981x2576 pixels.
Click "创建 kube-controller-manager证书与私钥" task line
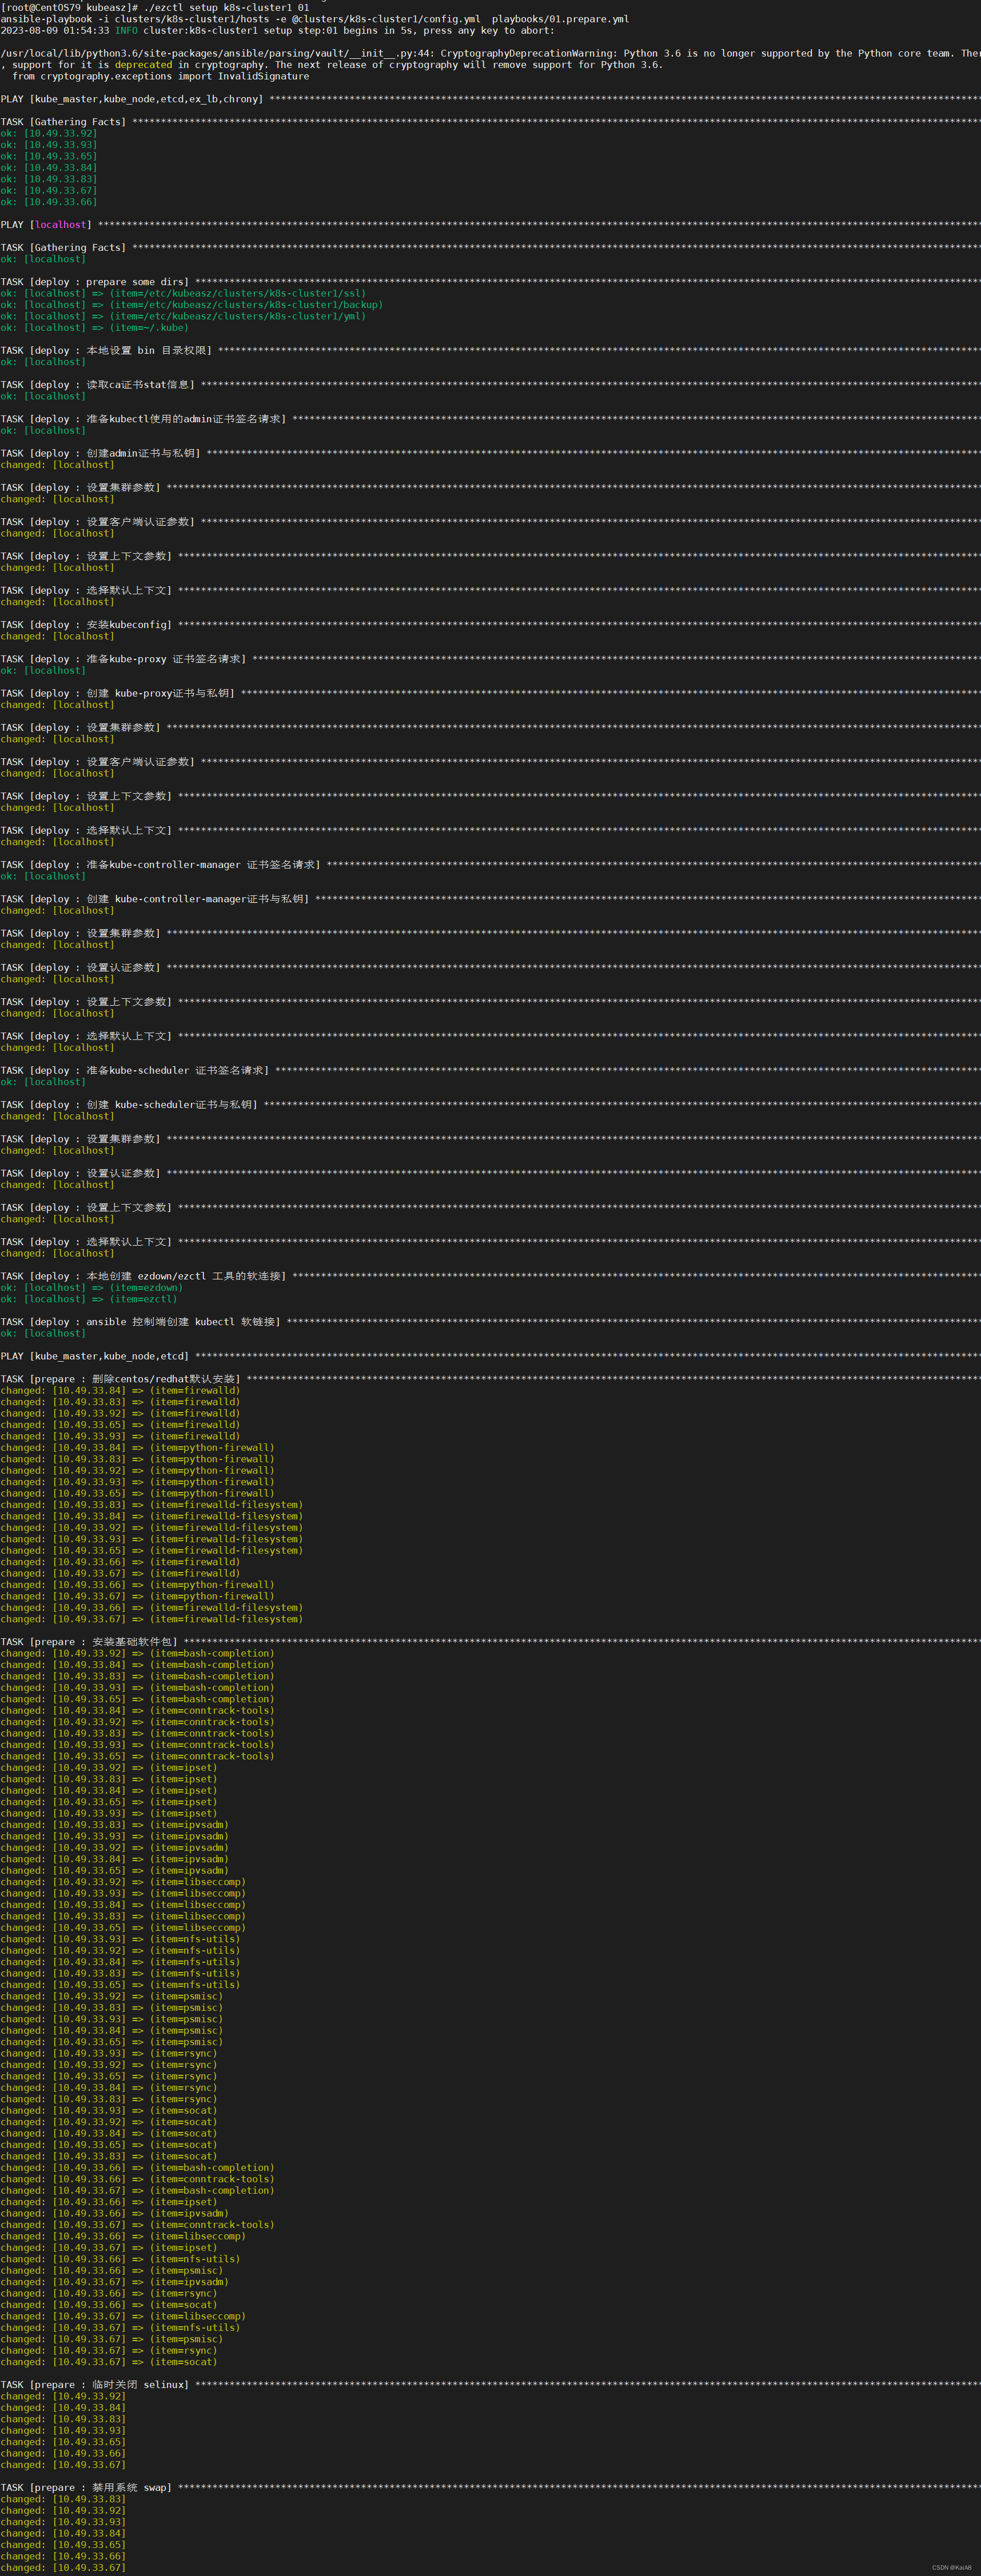tap(155, 899)
